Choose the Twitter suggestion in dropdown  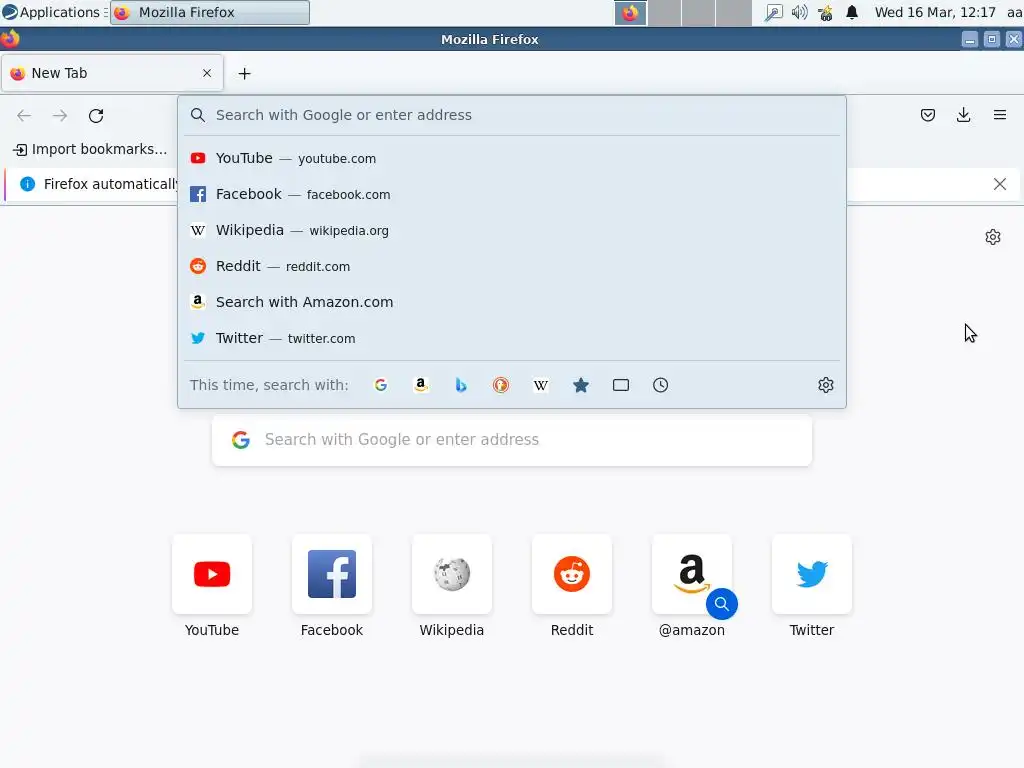click(512, 338)
